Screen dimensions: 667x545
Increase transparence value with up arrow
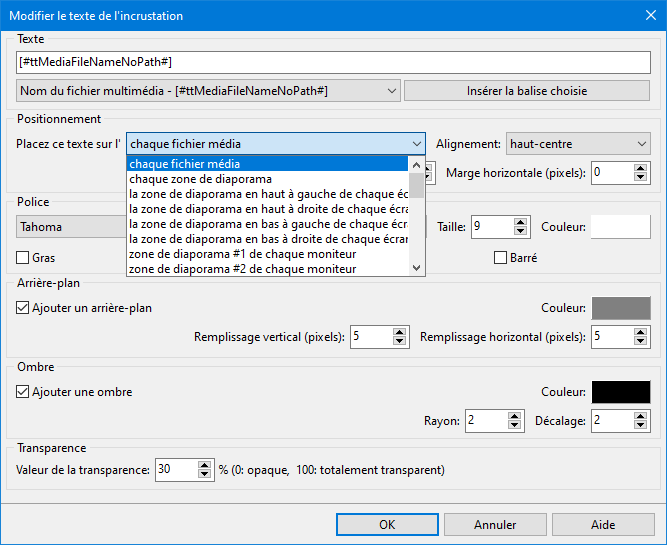tap(204, 465)
